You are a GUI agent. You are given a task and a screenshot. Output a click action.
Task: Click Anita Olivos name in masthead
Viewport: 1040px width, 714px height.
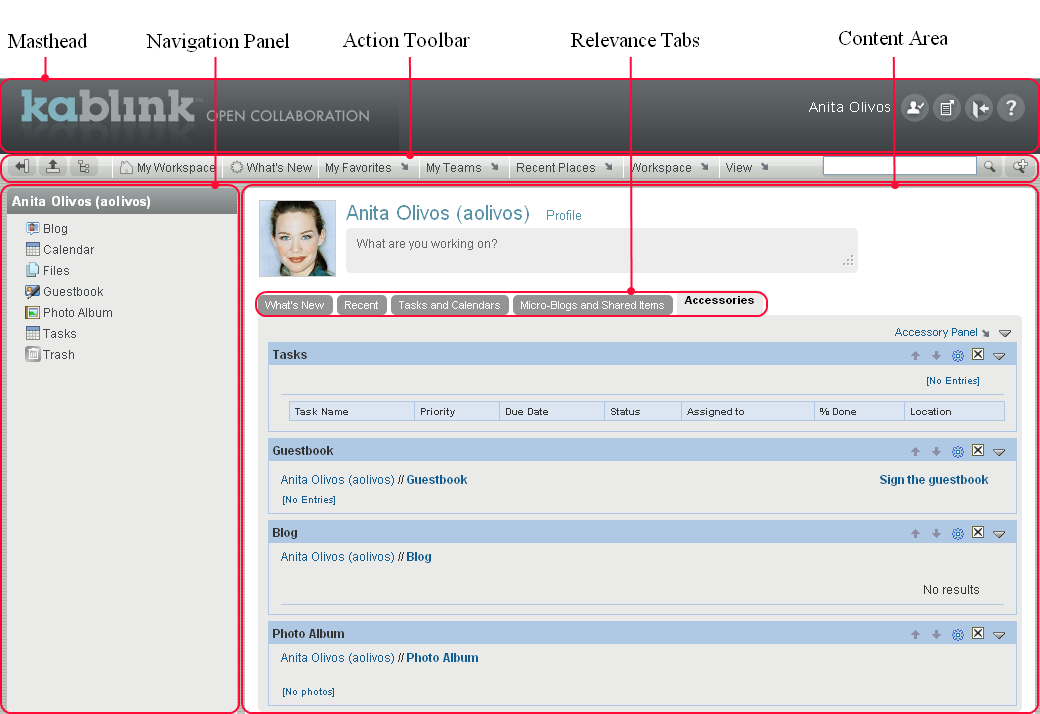click(850, 107)
